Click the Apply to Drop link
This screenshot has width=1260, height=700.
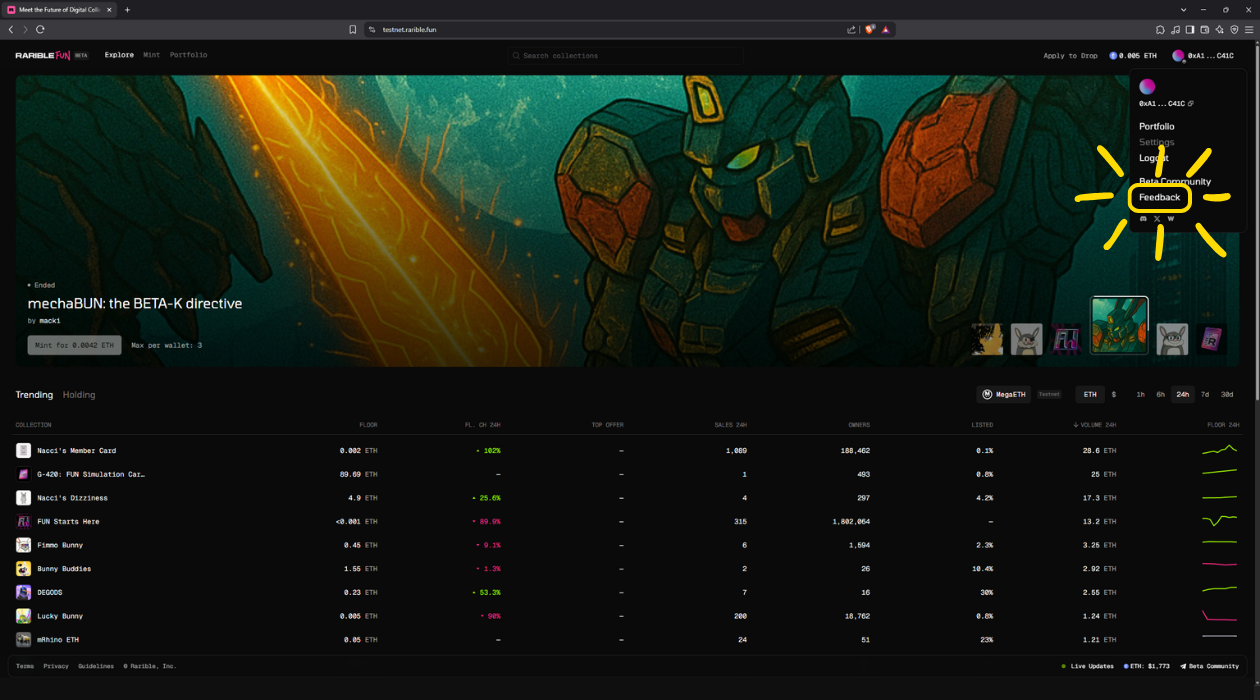[1070, 56]
